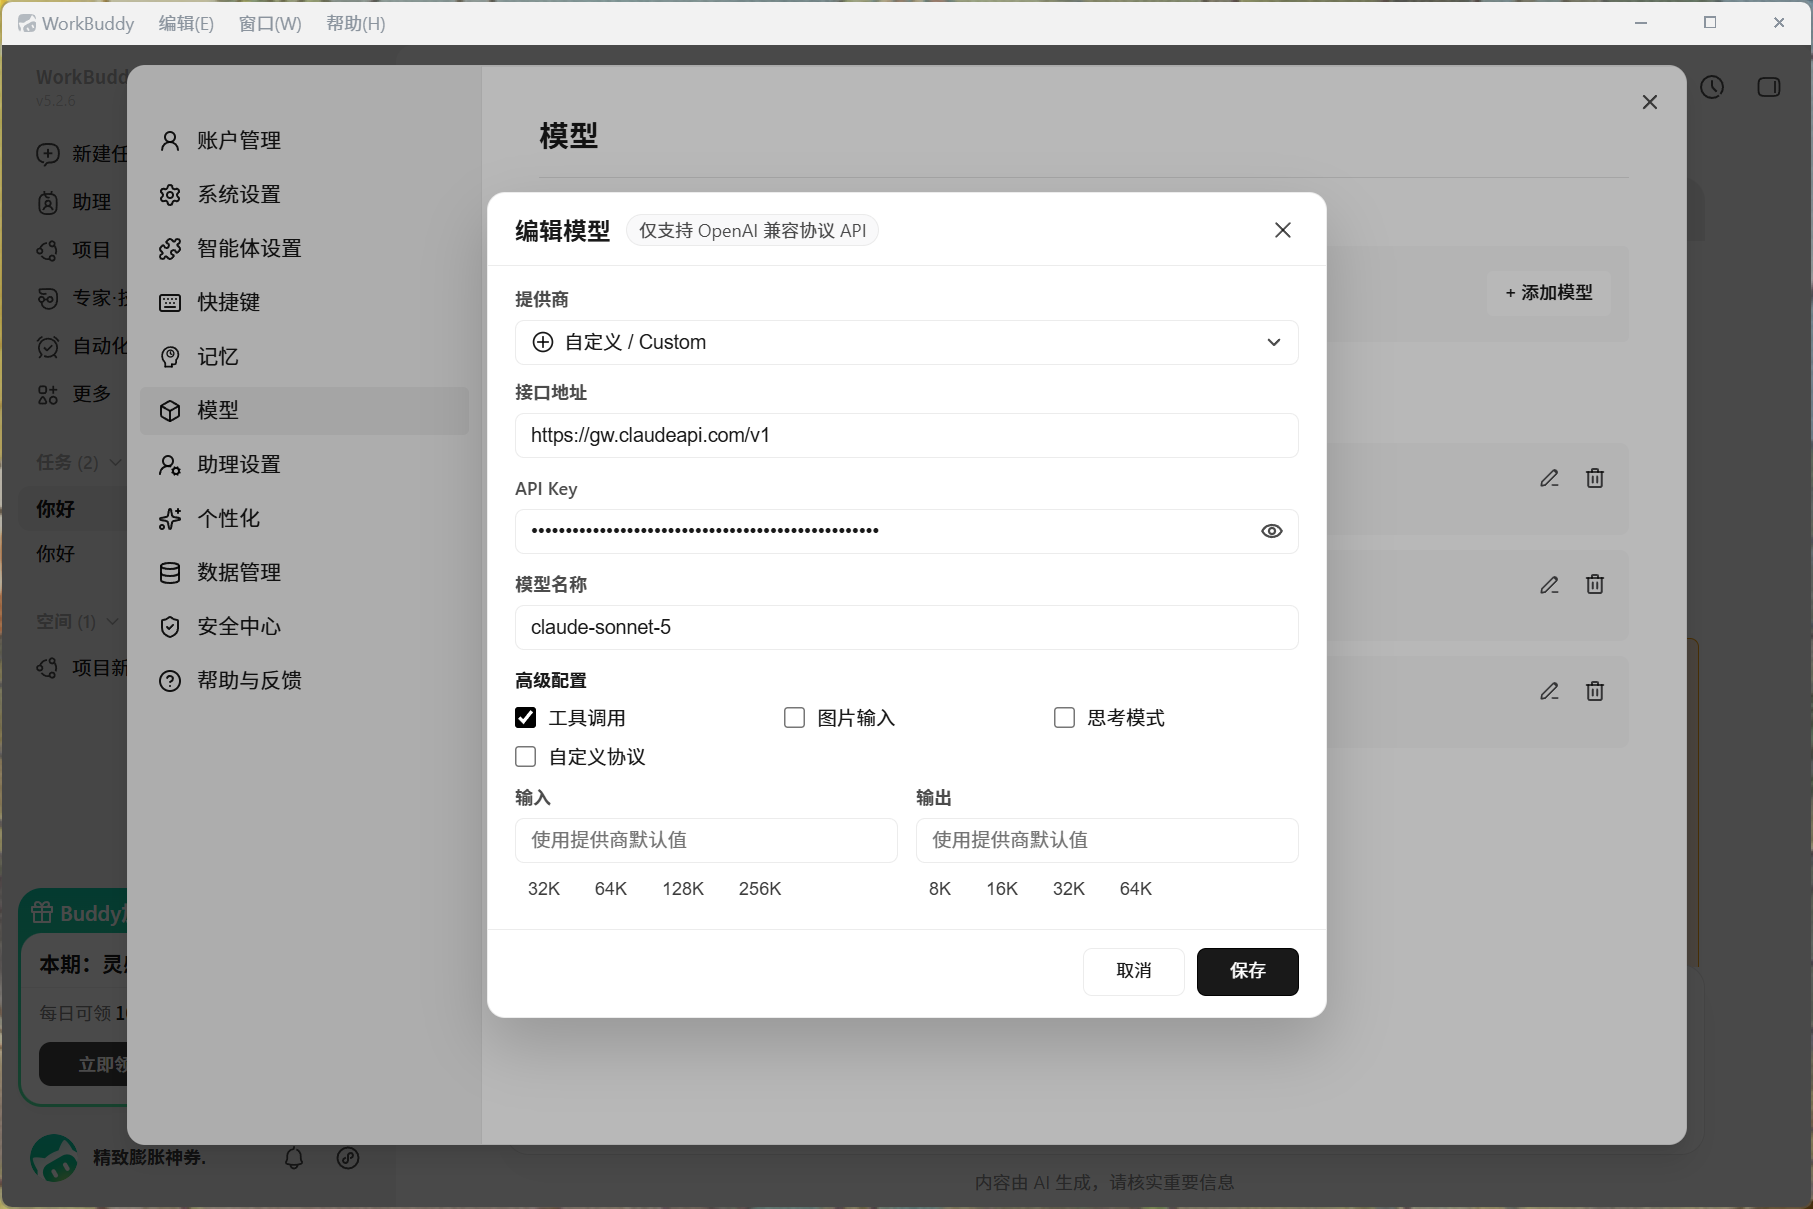The height and width of the screenshot is (1209, 1813).
Task: Open 更多 in main sidebar
Action: [75, 394]
